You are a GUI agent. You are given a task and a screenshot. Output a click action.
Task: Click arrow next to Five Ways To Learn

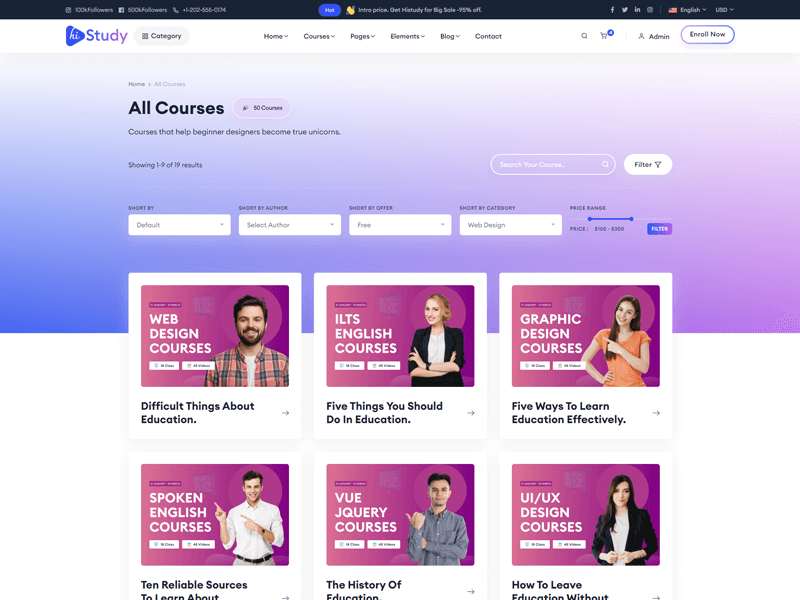(x=656, y=413)
